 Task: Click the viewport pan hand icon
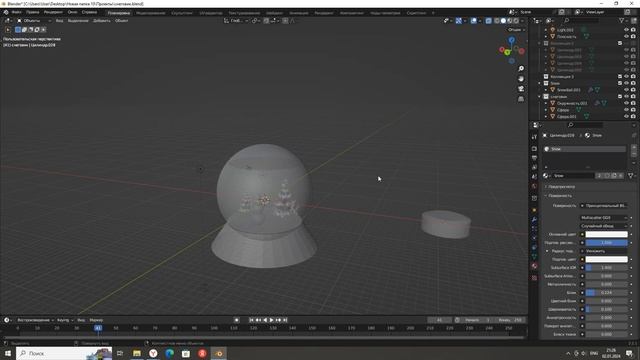[x=521, y=79]
